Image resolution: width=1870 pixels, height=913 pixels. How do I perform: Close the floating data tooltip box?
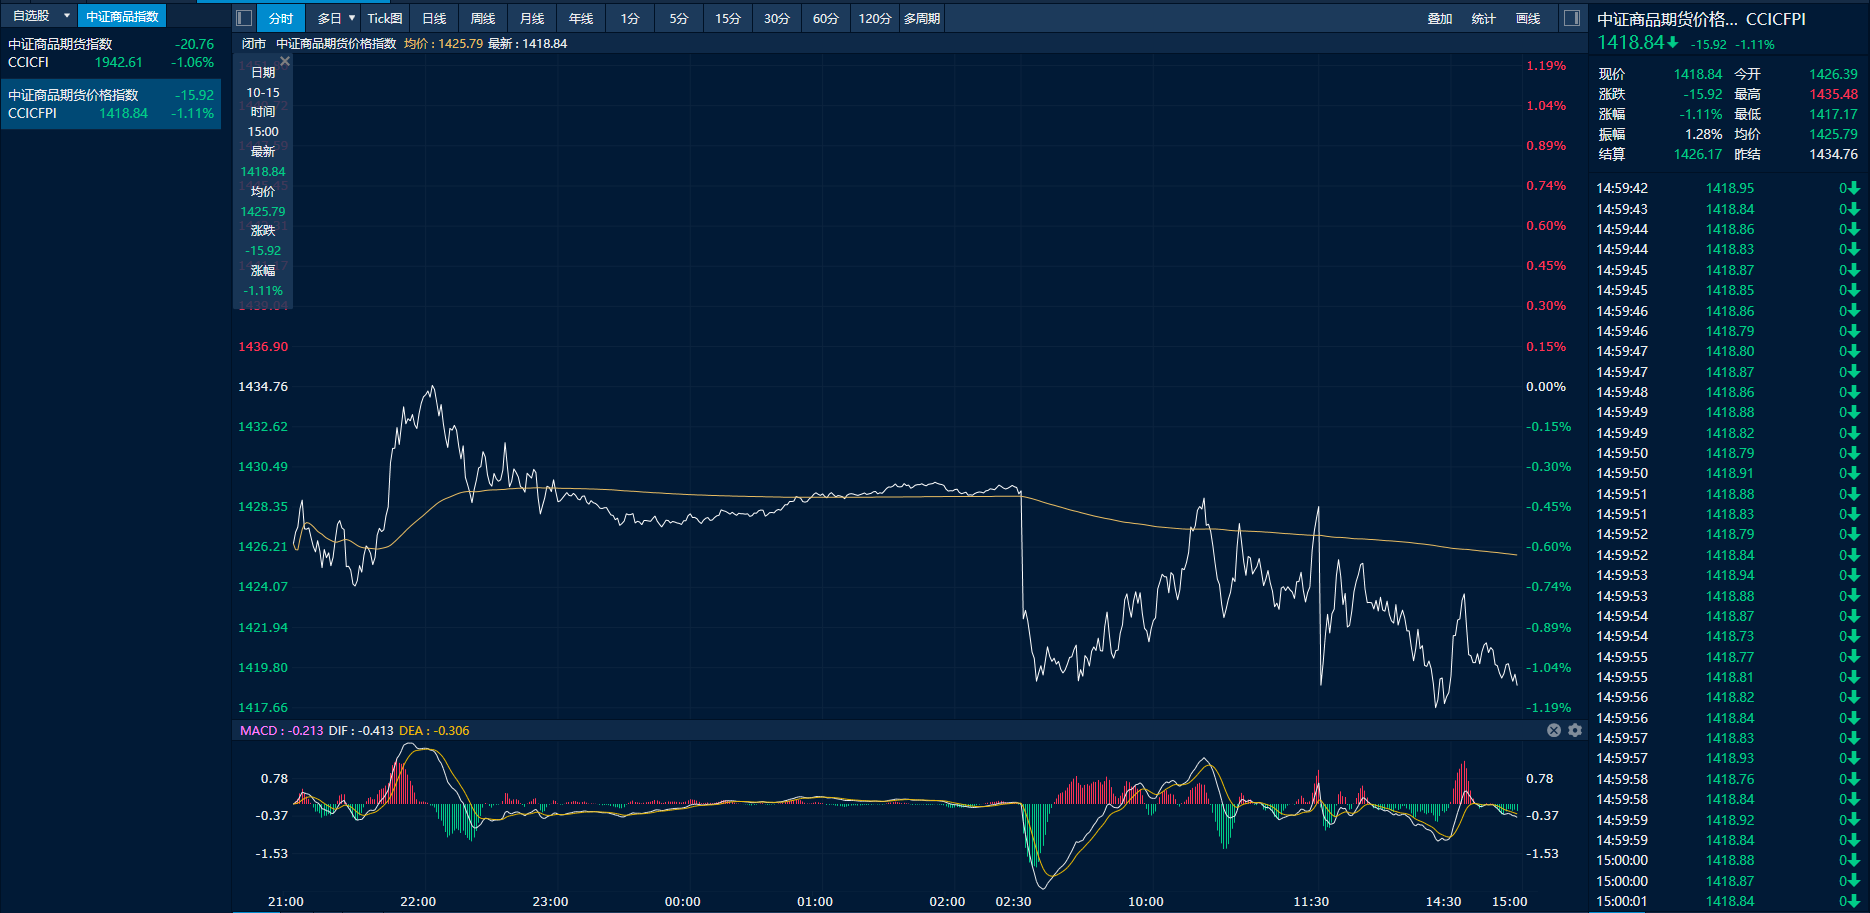click(x=285, y=62)
